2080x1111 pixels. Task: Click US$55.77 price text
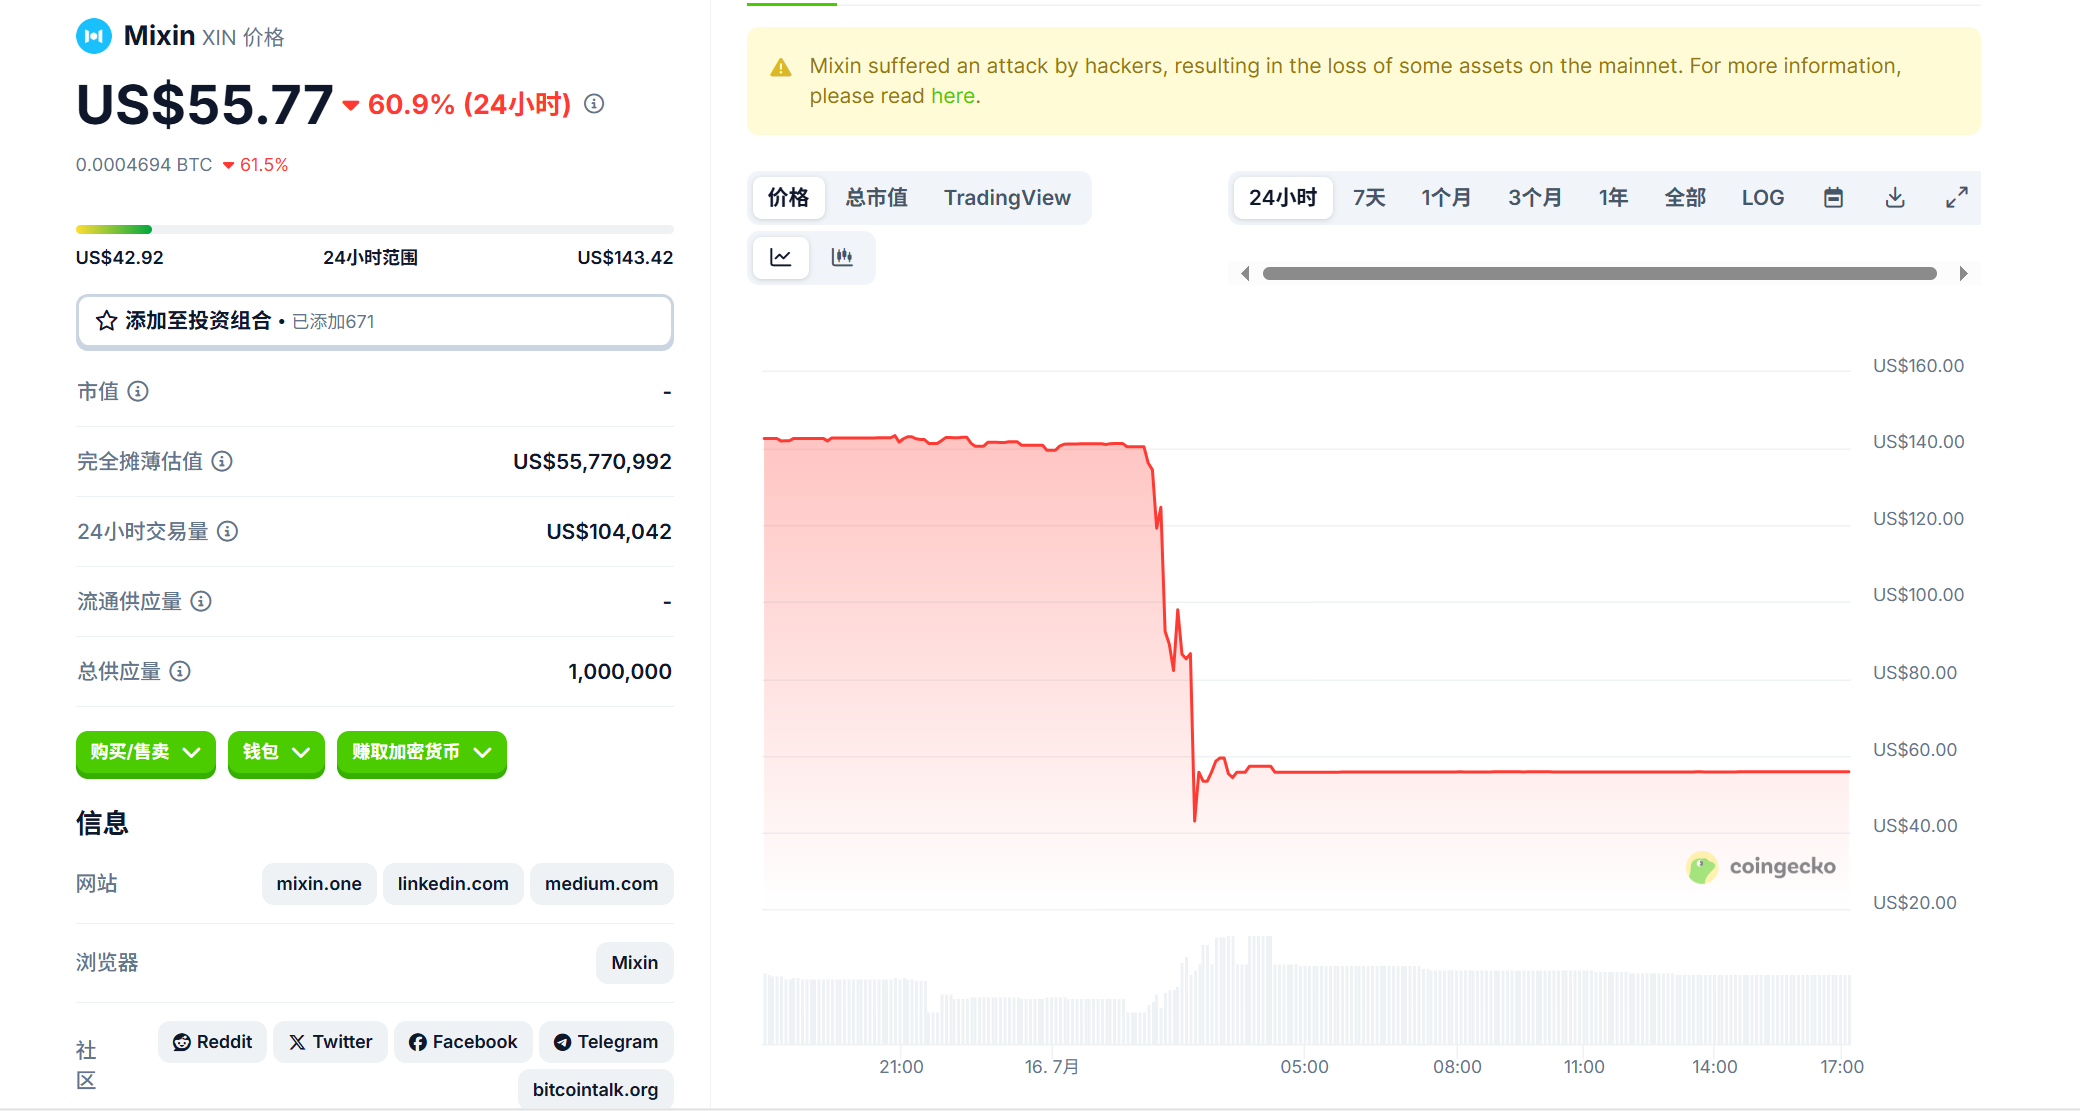(x=205, y=104)
